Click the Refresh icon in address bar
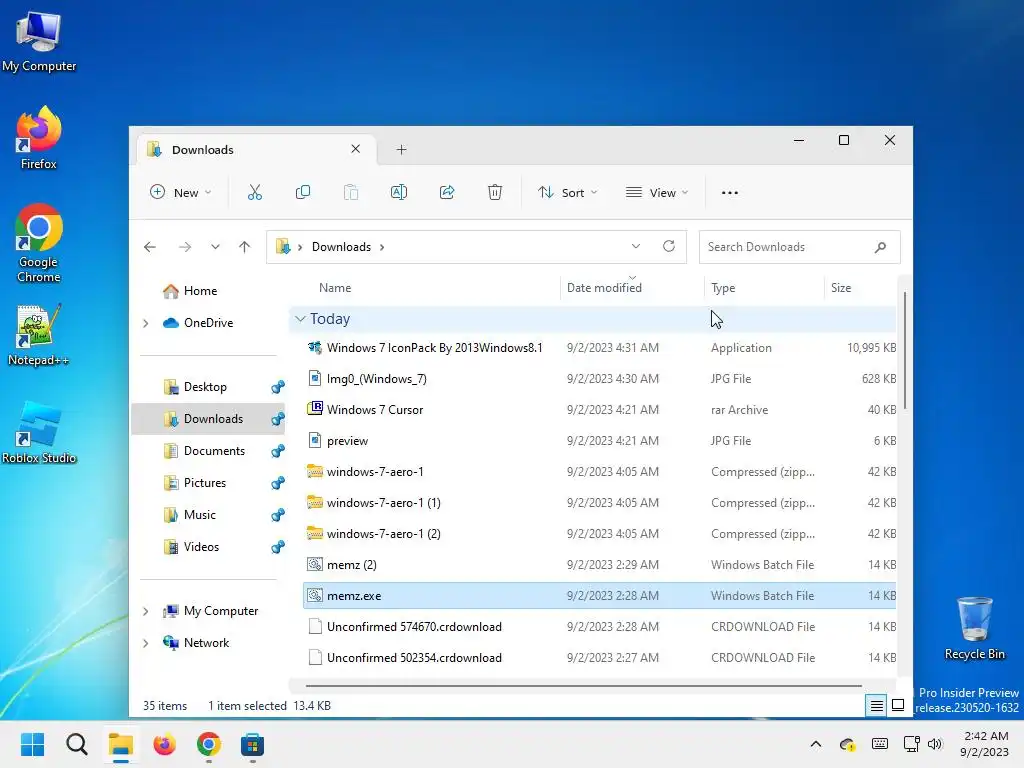 click(x=669, y=246)
